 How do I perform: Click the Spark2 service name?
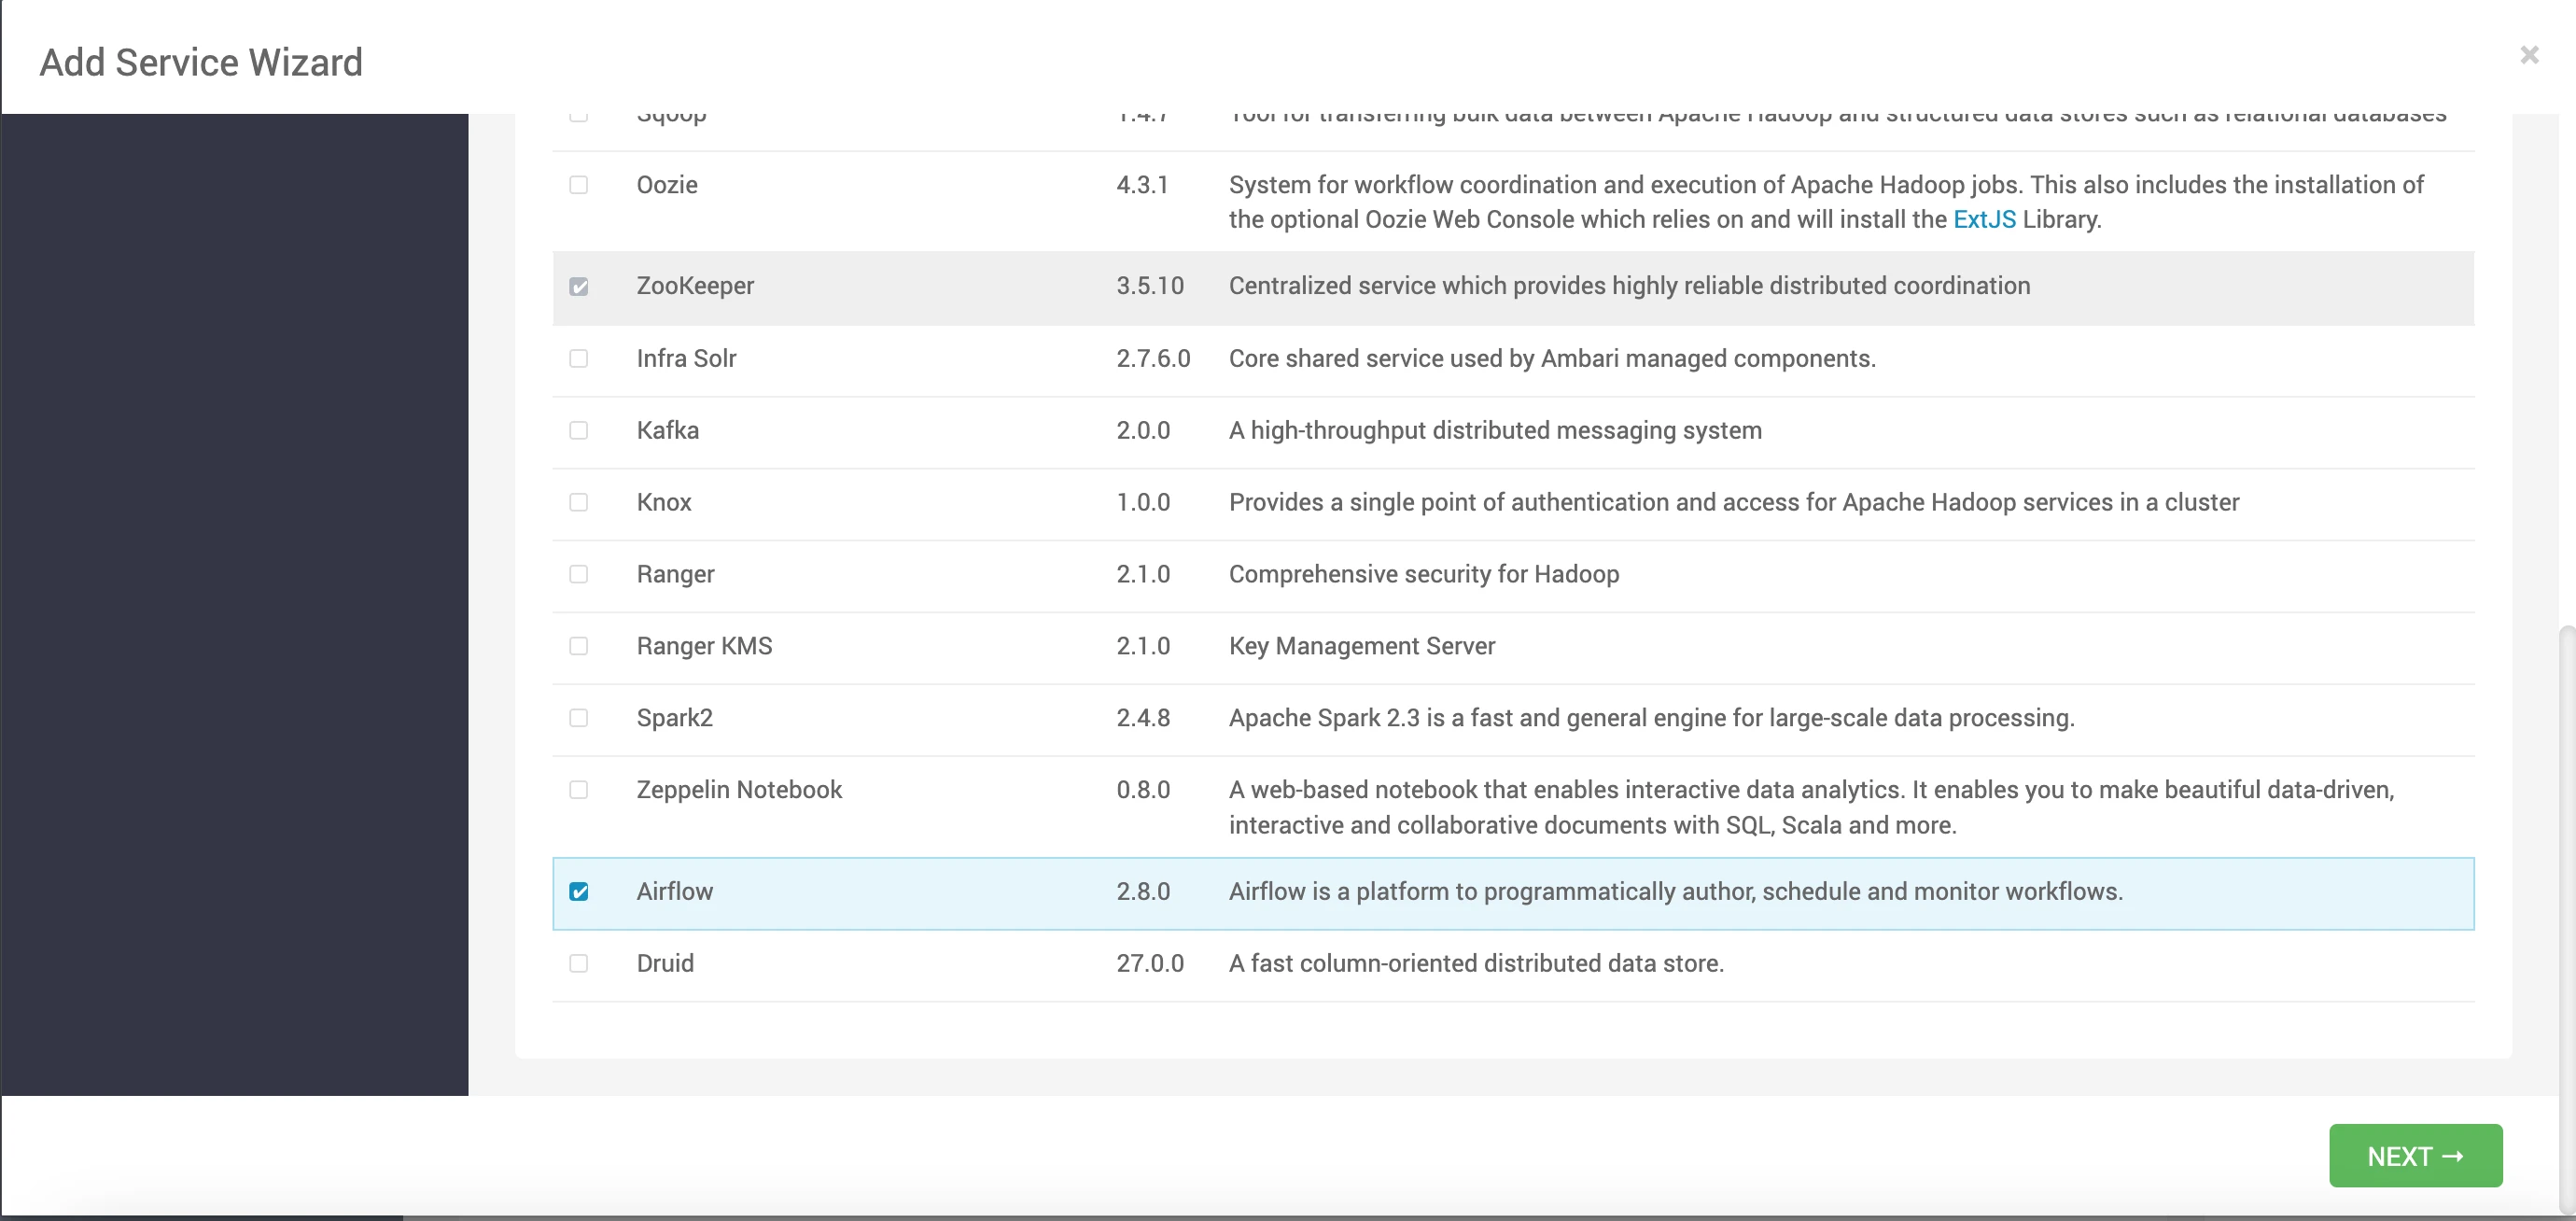pyautogui.click(x=675, y=718)
